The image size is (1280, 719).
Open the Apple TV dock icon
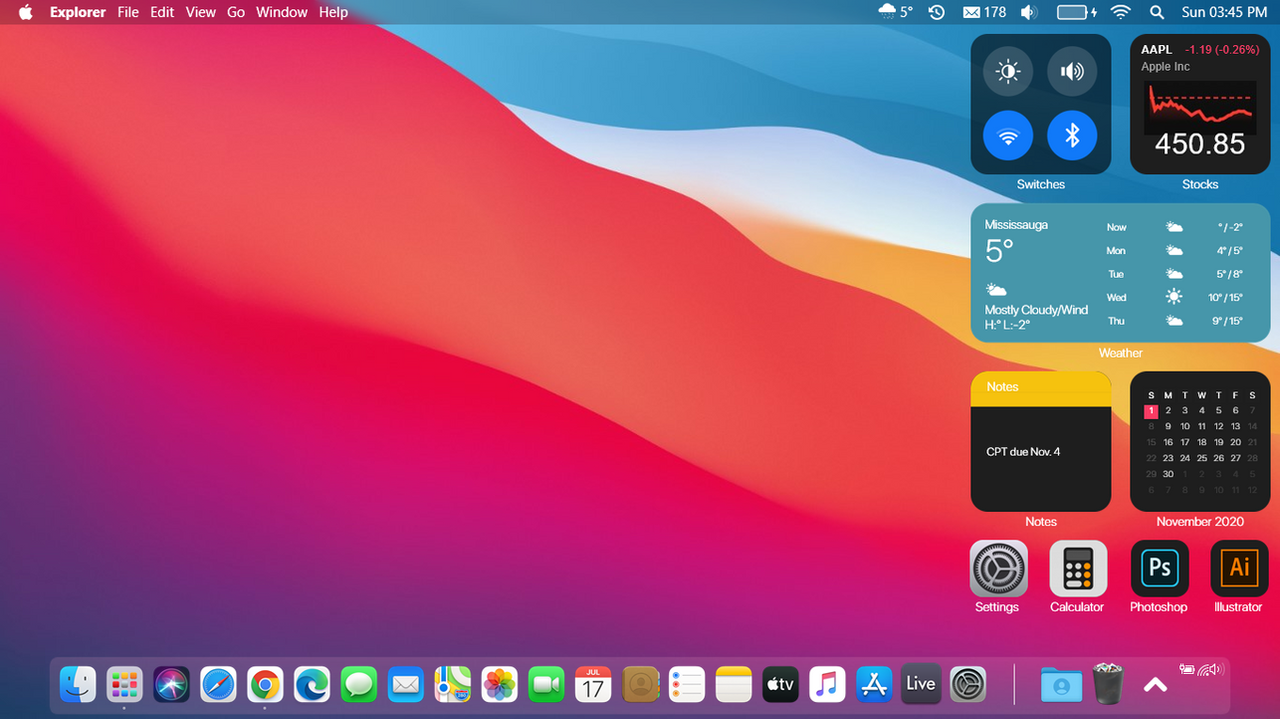(780, 684)
